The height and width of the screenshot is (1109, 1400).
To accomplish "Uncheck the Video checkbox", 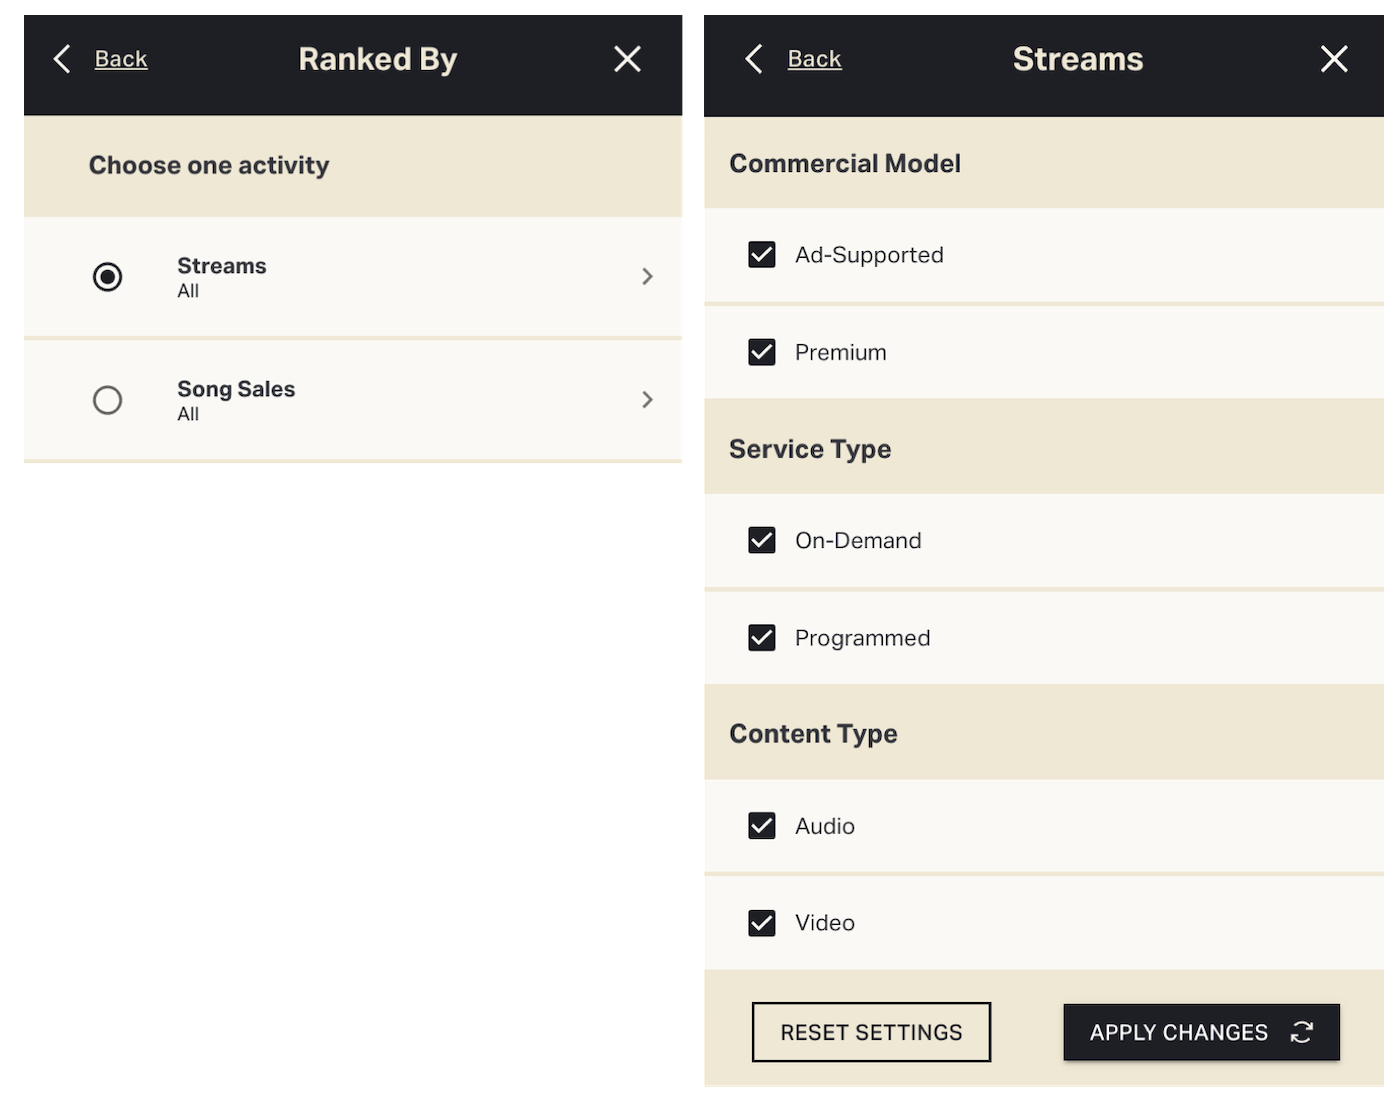I will tap(762, 923).
